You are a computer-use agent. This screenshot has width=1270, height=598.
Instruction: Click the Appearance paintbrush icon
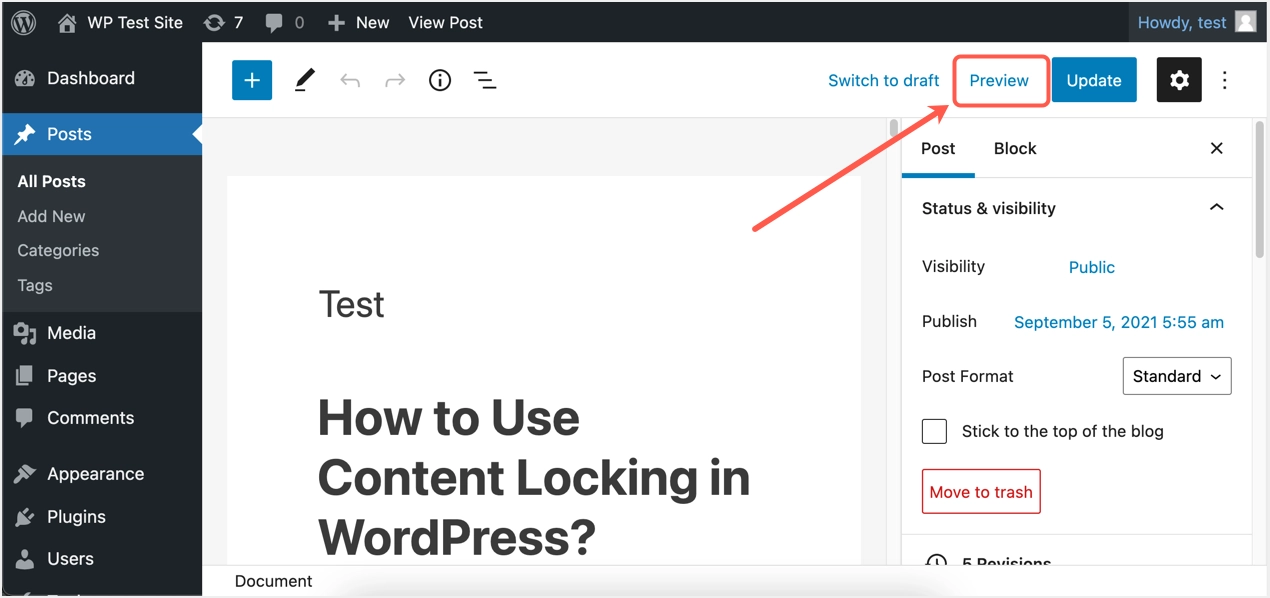25,474
